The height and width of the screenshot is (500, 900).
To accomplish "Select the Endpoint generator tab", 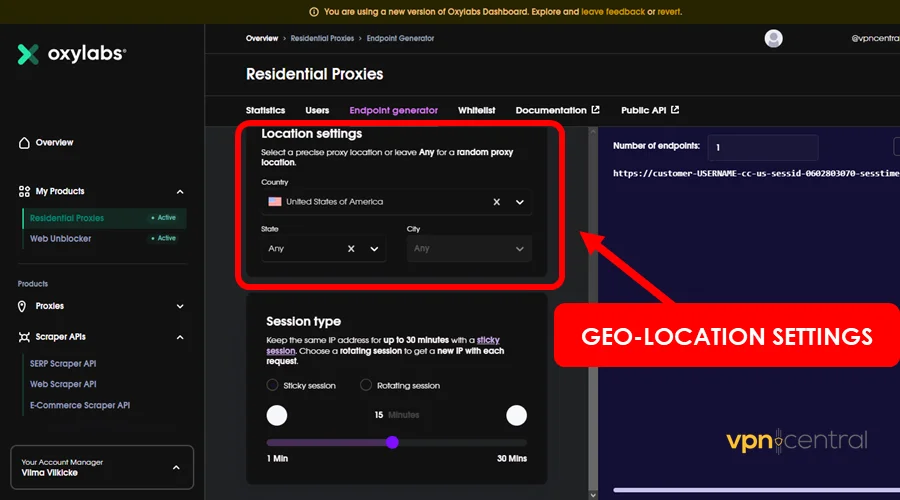I will 394,110.
